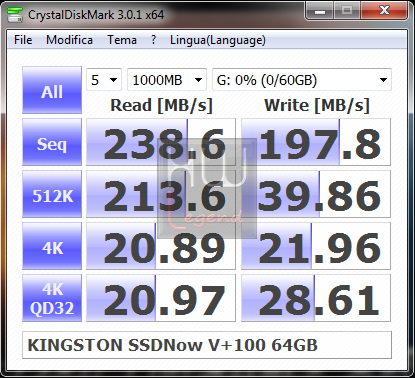Screen dimensions: 415x378
Task: Launch the 4K QD32 test
Action: [x=52, y=298]
